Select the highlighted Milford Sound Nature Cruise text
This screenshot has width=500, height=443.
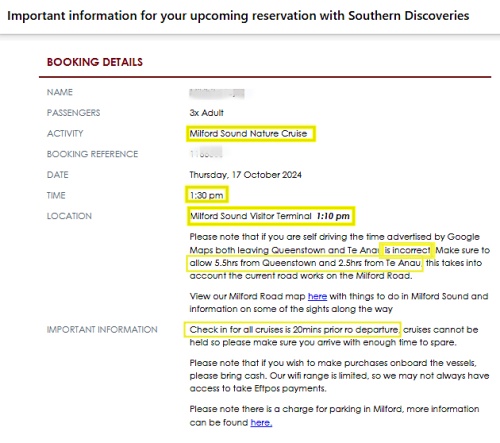[x=248, y=134]
